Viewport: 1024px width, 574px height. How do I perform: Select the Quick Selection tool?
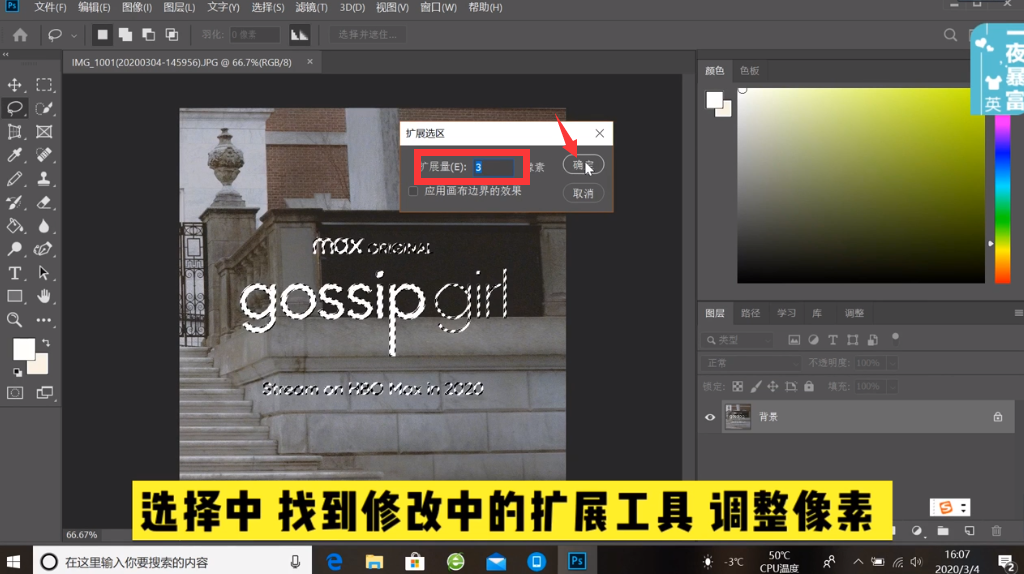pyautogui.click(x=44, y=108)
